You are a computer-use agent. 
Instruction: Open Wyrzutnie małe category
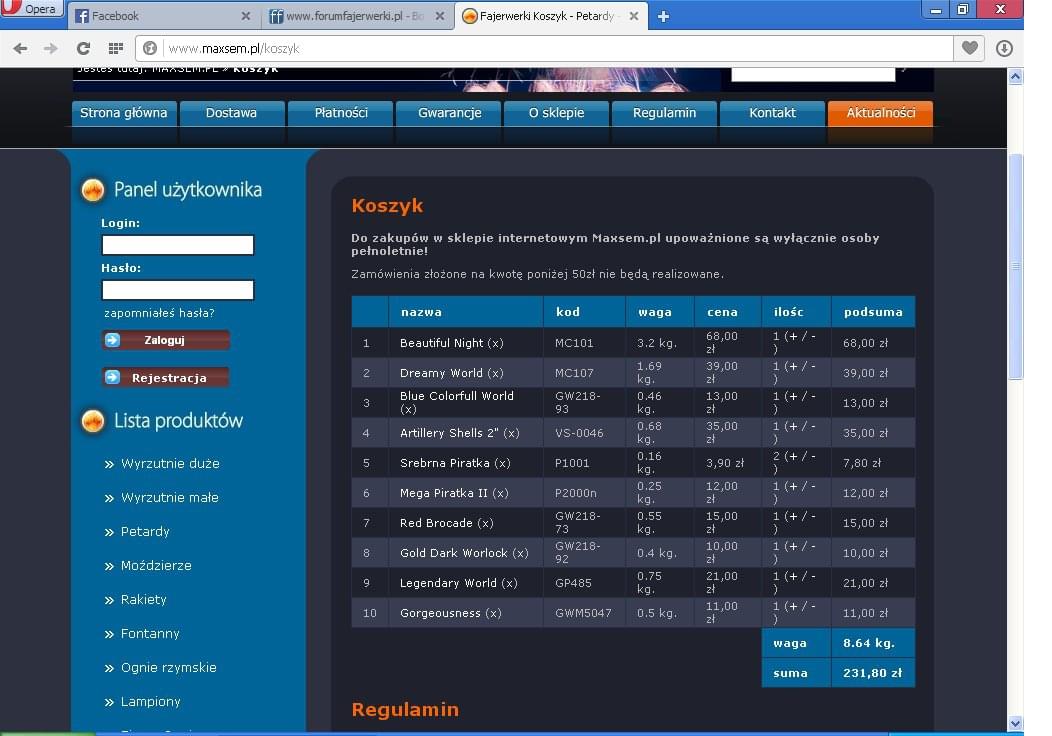[169, 498]
